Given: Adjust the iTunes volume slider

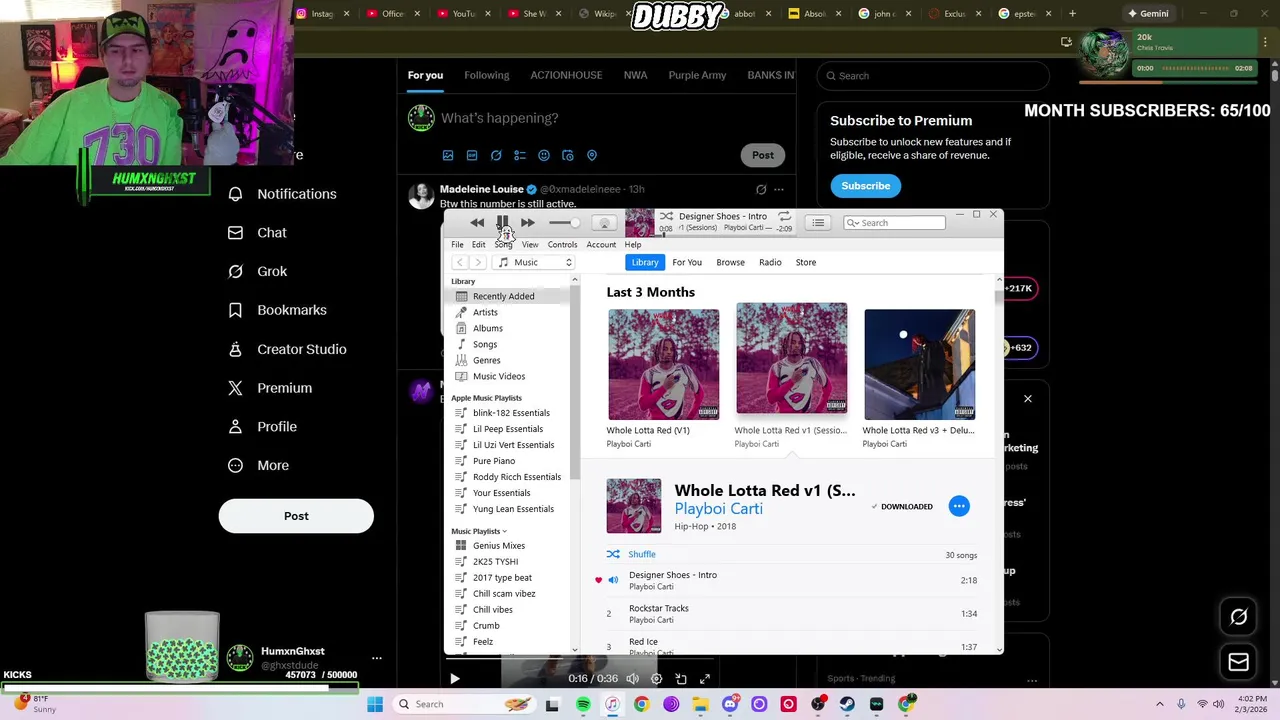Looking at the screenshot, I should point(563,223).
